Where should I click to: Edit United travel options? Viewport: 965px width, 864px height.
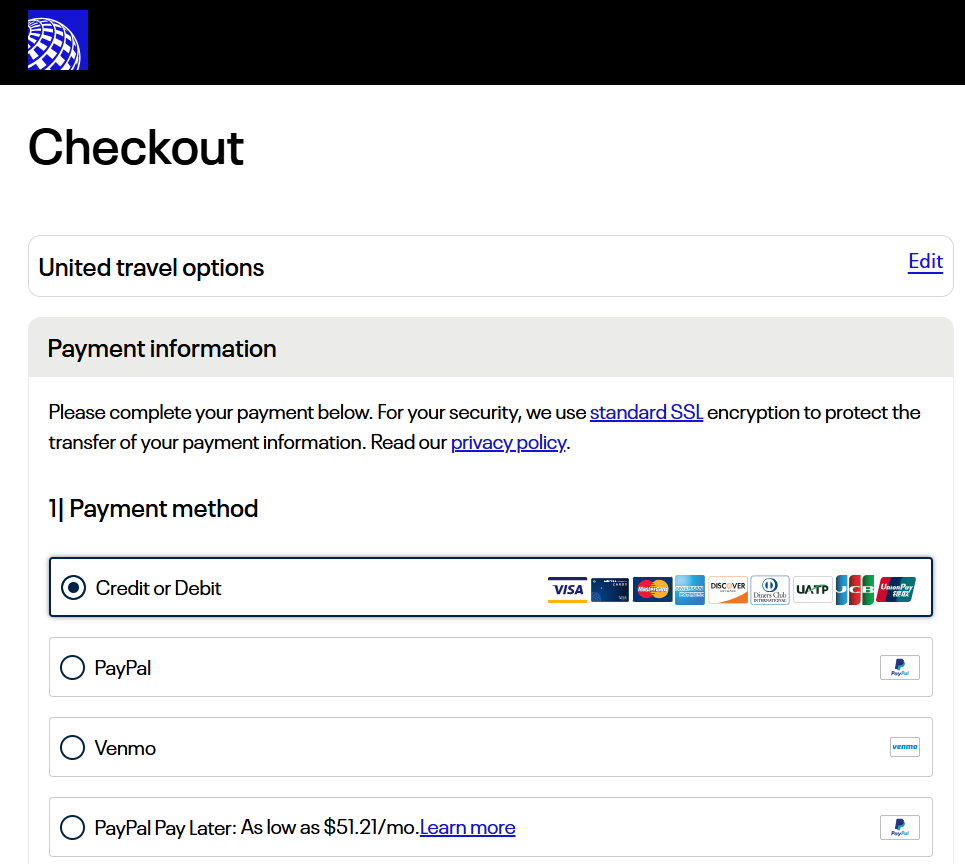(x=925, y=262)
